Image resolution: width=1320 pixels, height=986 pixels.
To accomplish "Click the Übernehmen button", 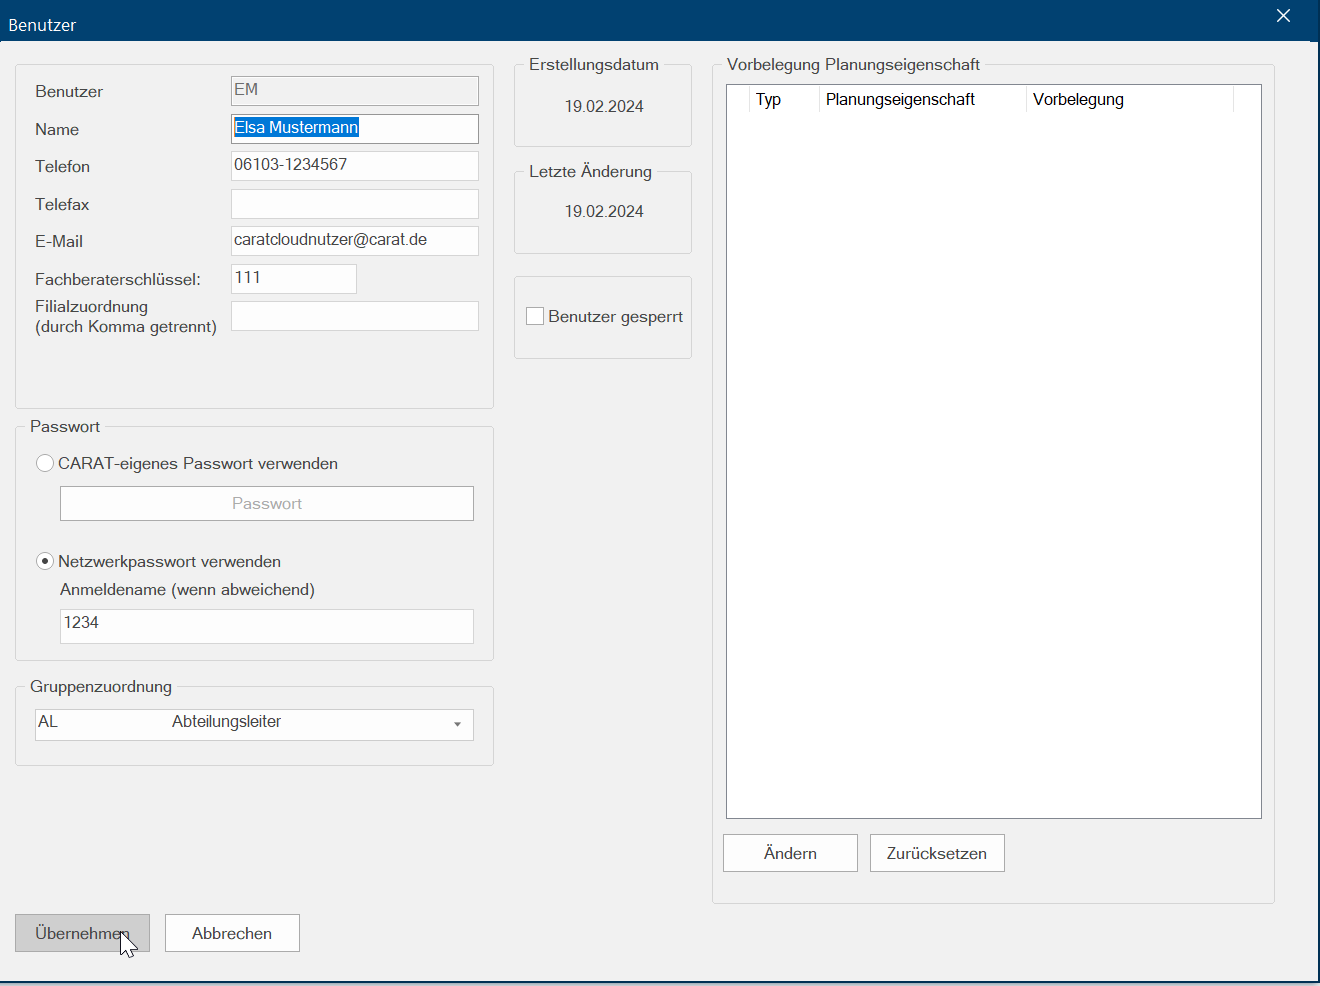I will tap(82, 933).
